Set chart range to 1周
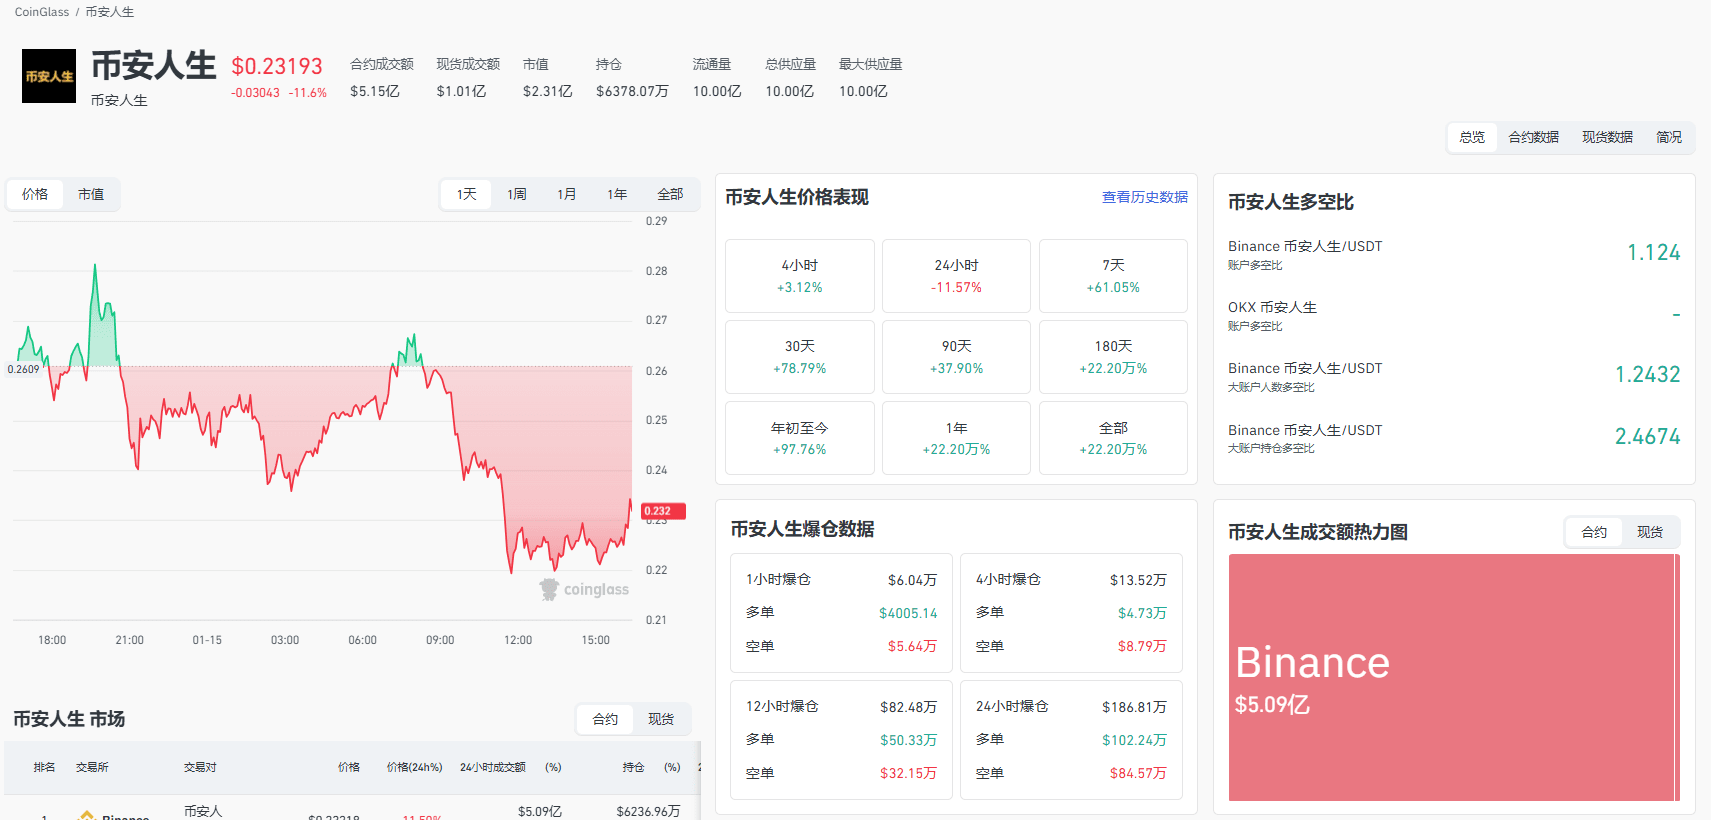This screenshot has height=820, width=1711. click(517, 194)
